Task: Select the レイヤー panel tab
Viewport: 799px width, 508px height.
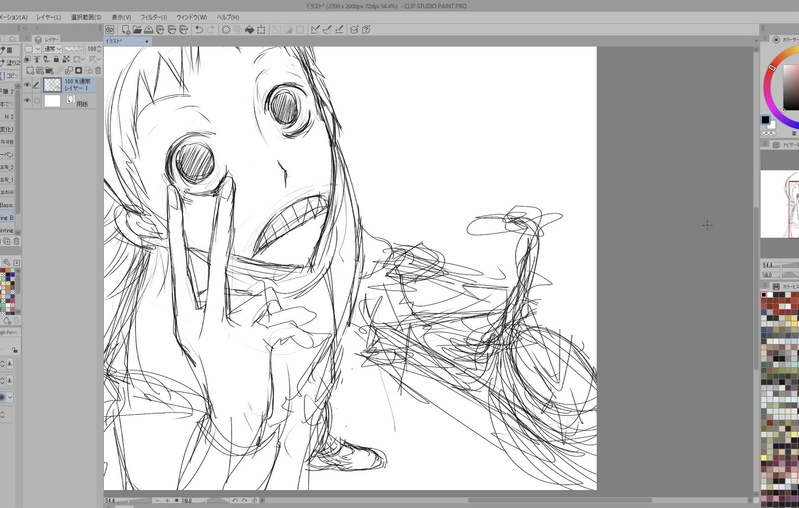Action: 46,39
